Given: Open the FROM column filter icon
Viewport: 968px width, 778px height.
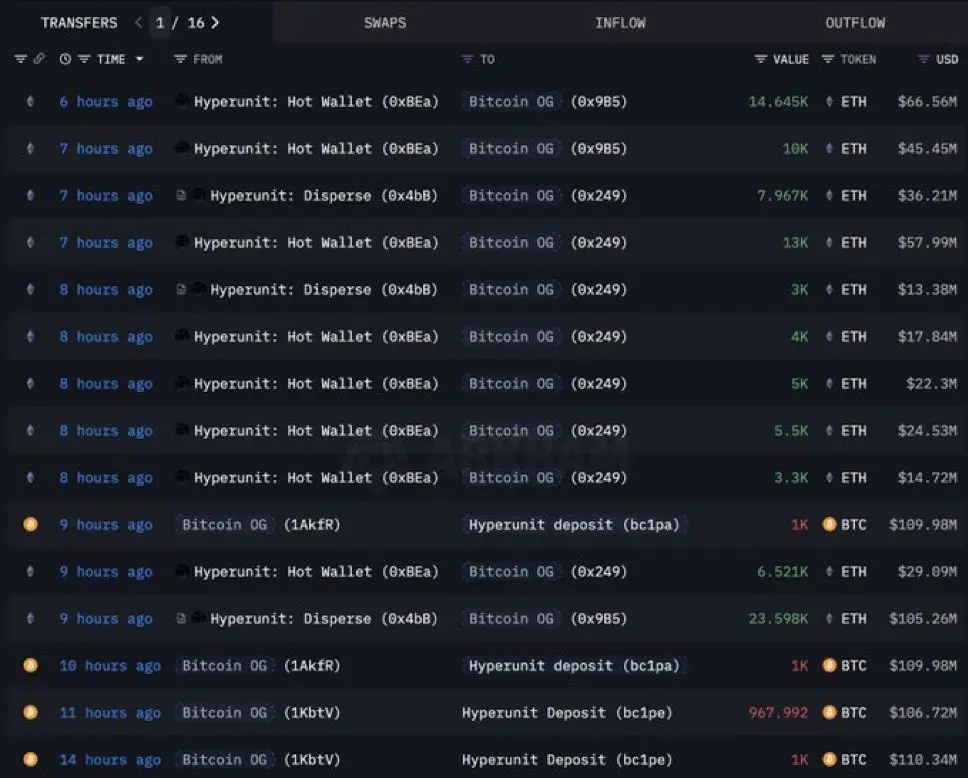Looking at the screenshot, I should 180,59.
